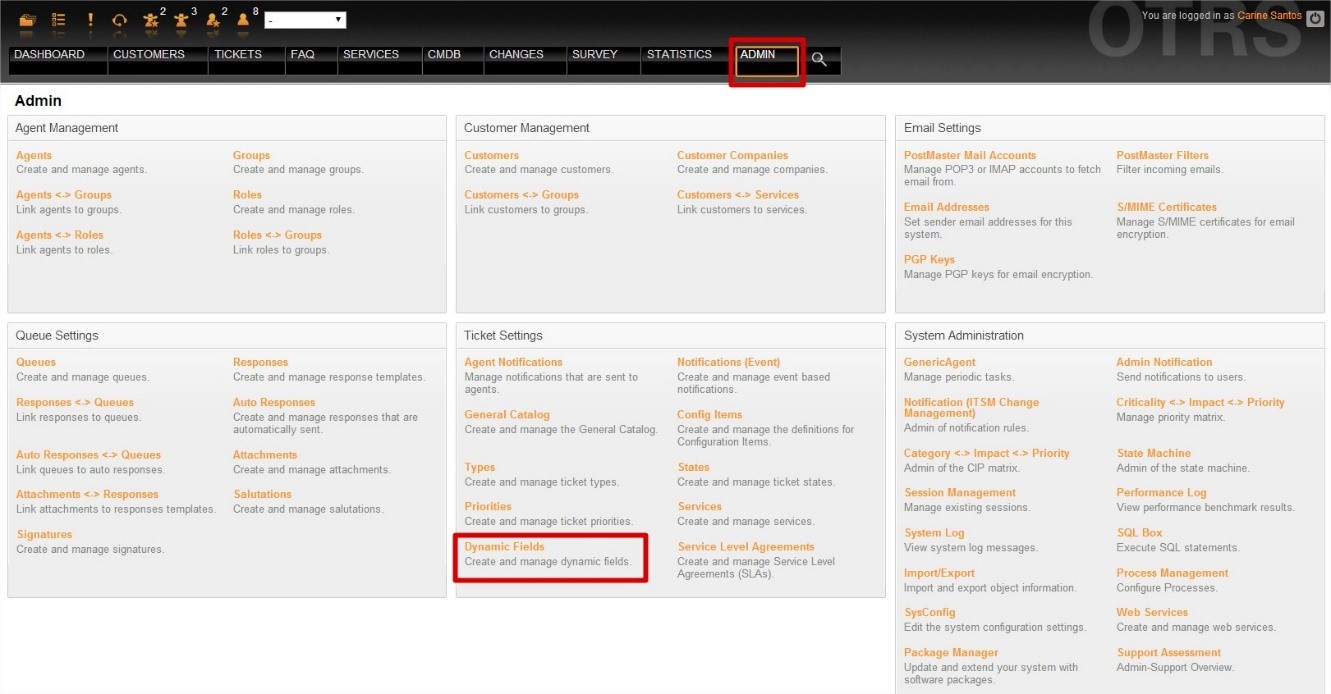
Task: Click the magnifying glass search icon
Action: [x=819, y=60]
